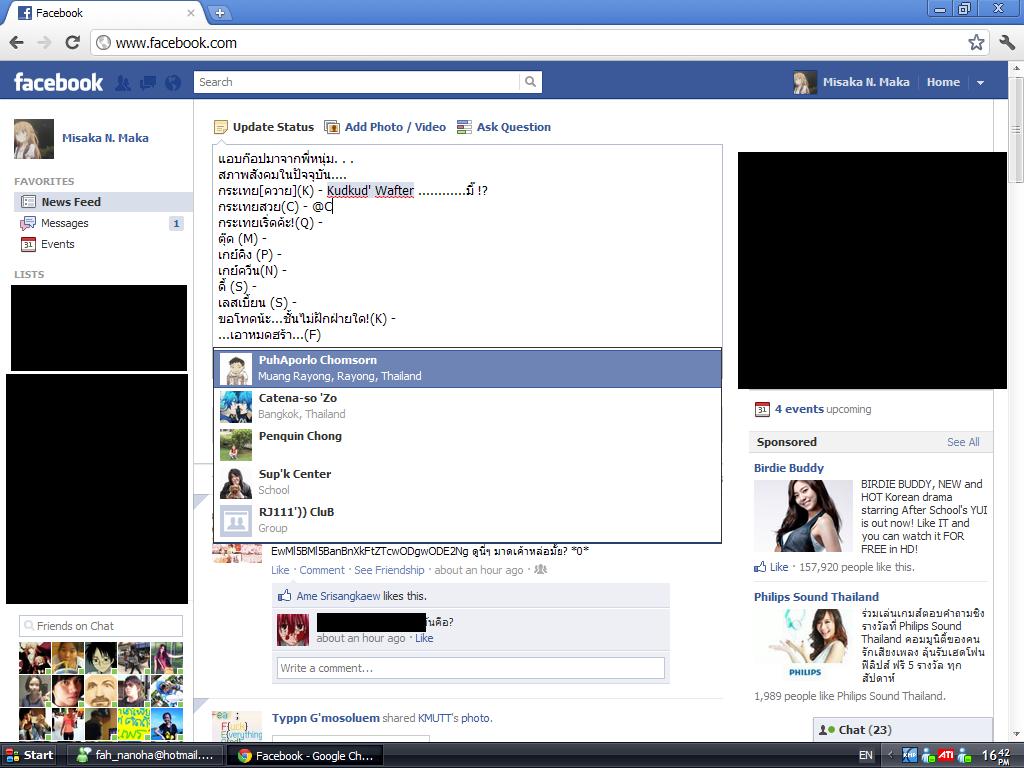Click Ame Srisangkaew name
Viewport: 1024px width, 768px height.
pos(338,596)
